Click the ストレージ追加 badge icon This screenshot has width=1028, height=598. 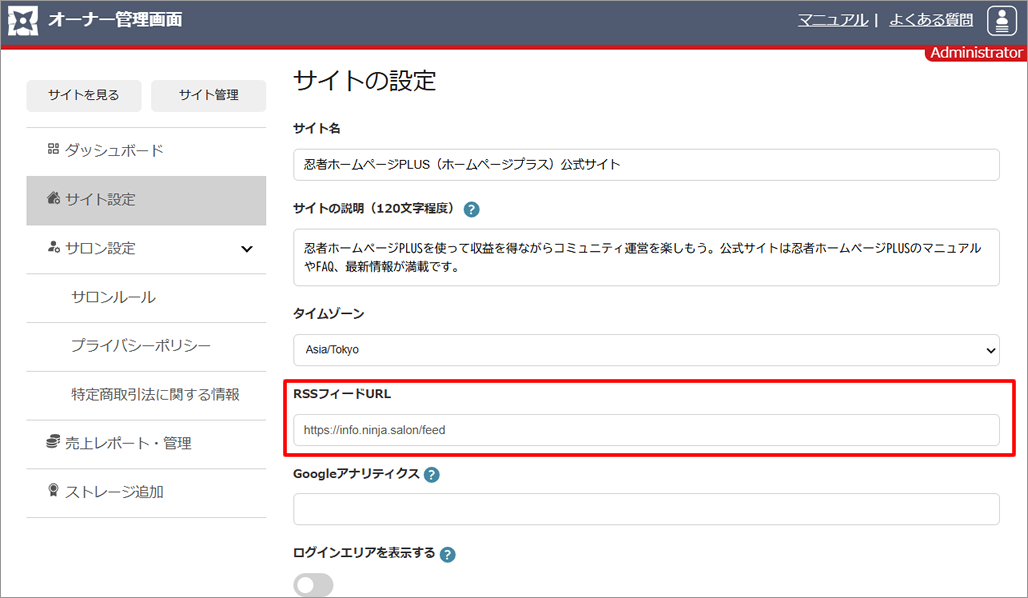[x=53, y=491]
